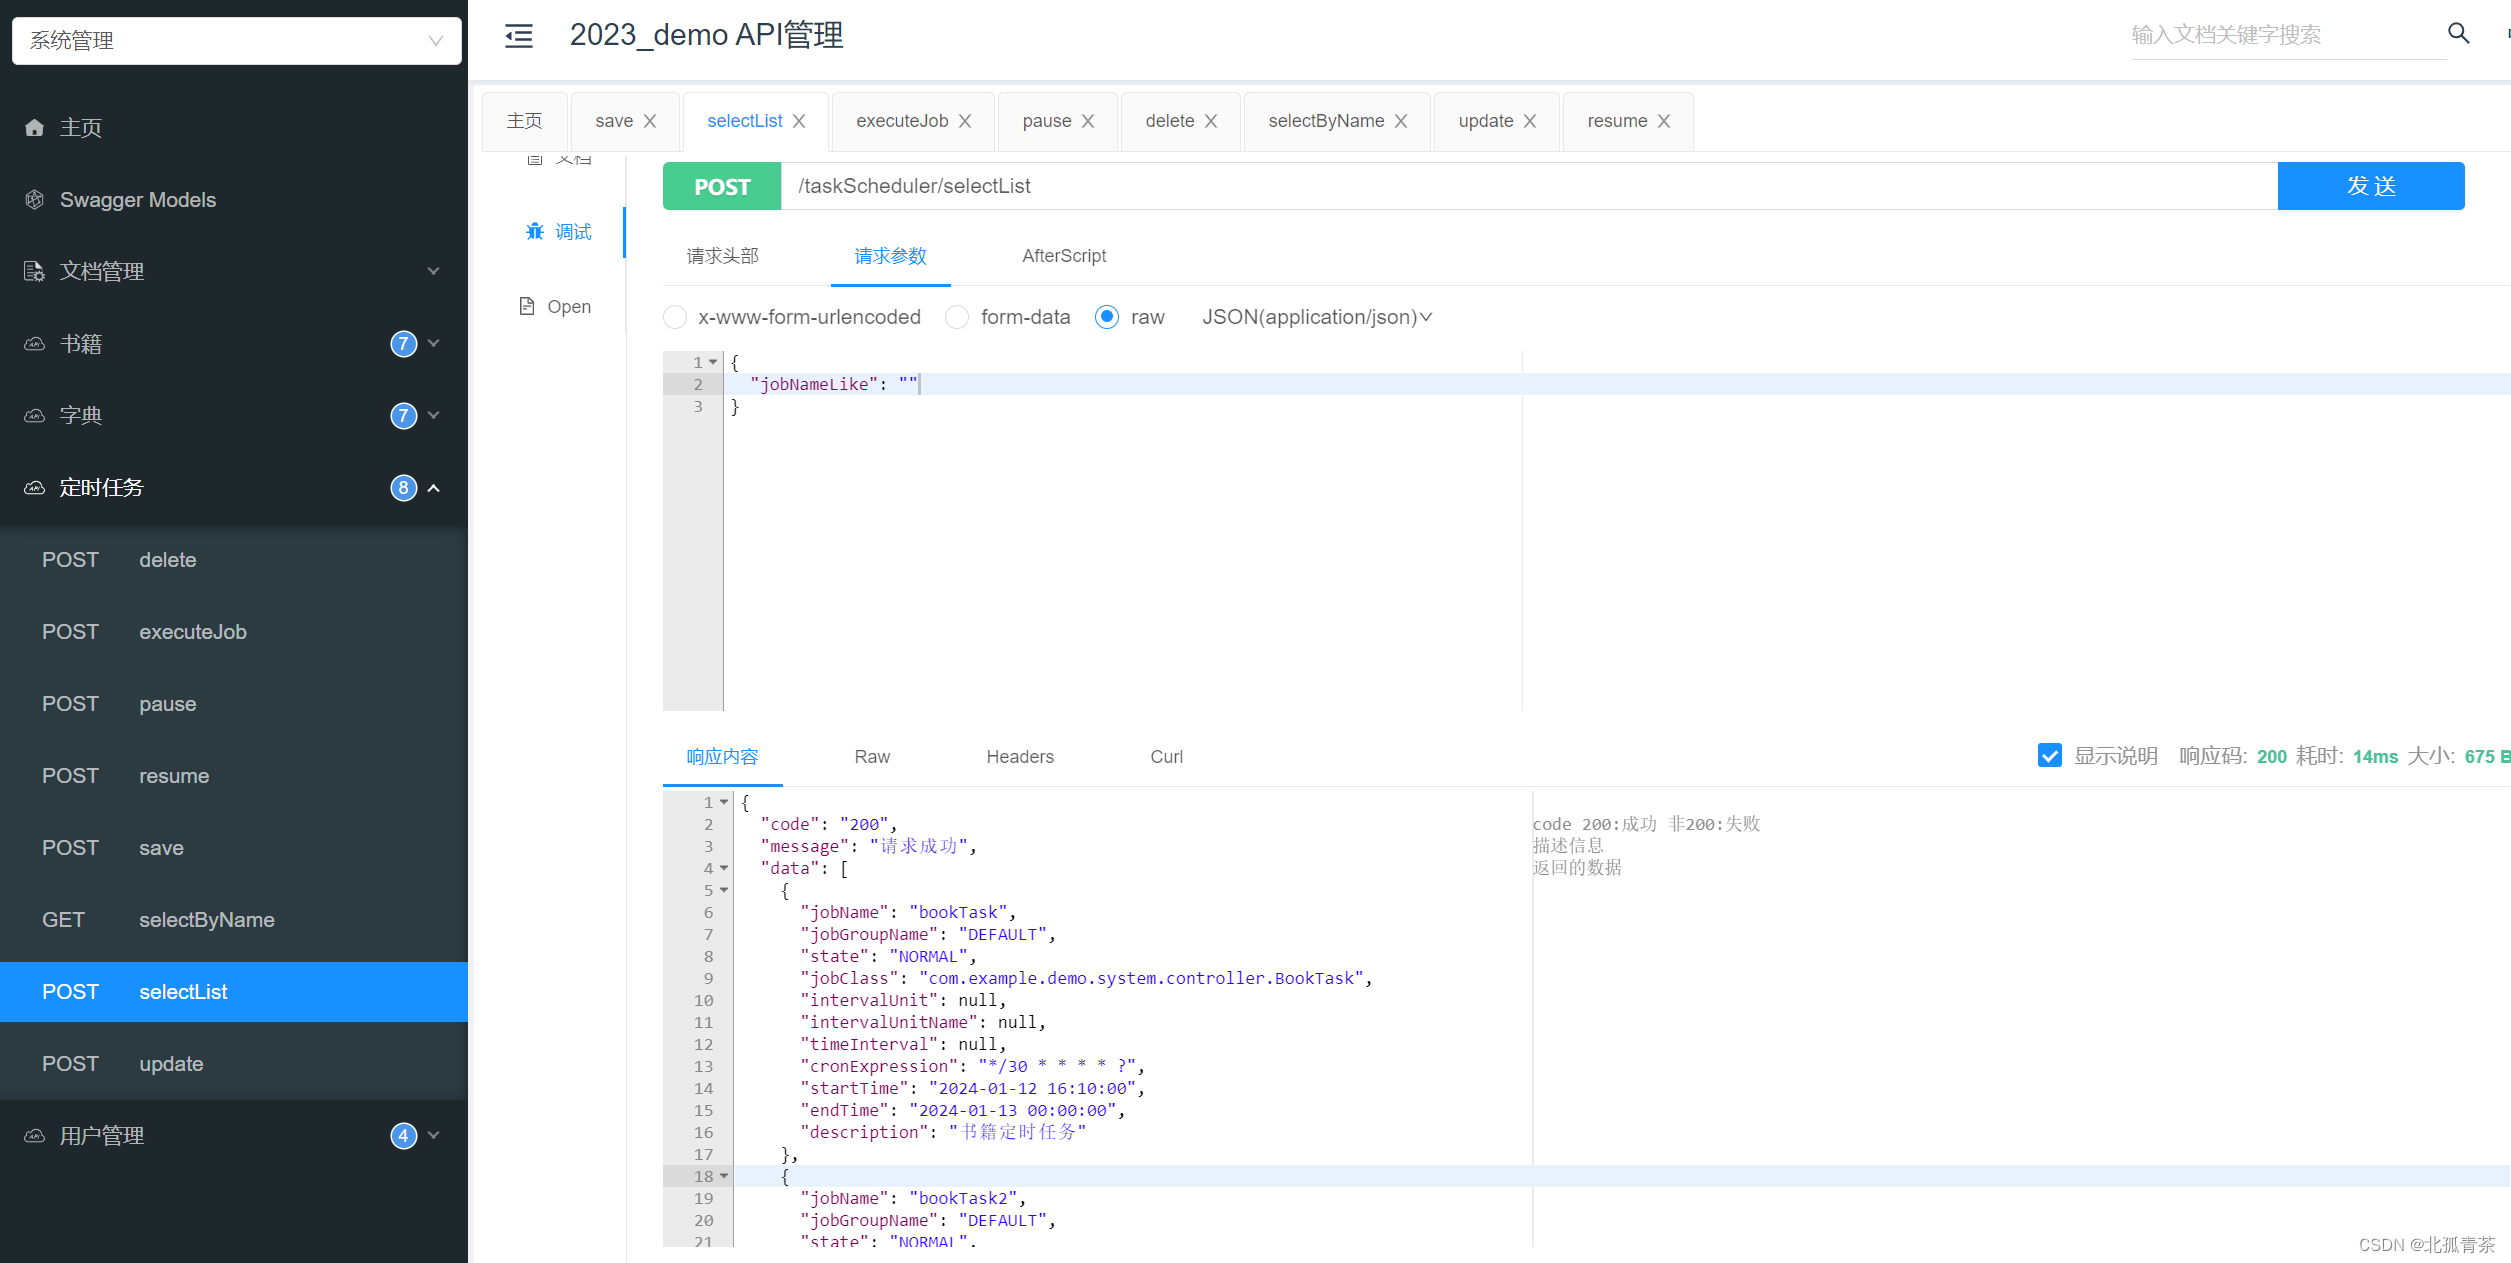Click the home icon beside 主页
Screen dimensions: 2511x1263
(35, 128)
